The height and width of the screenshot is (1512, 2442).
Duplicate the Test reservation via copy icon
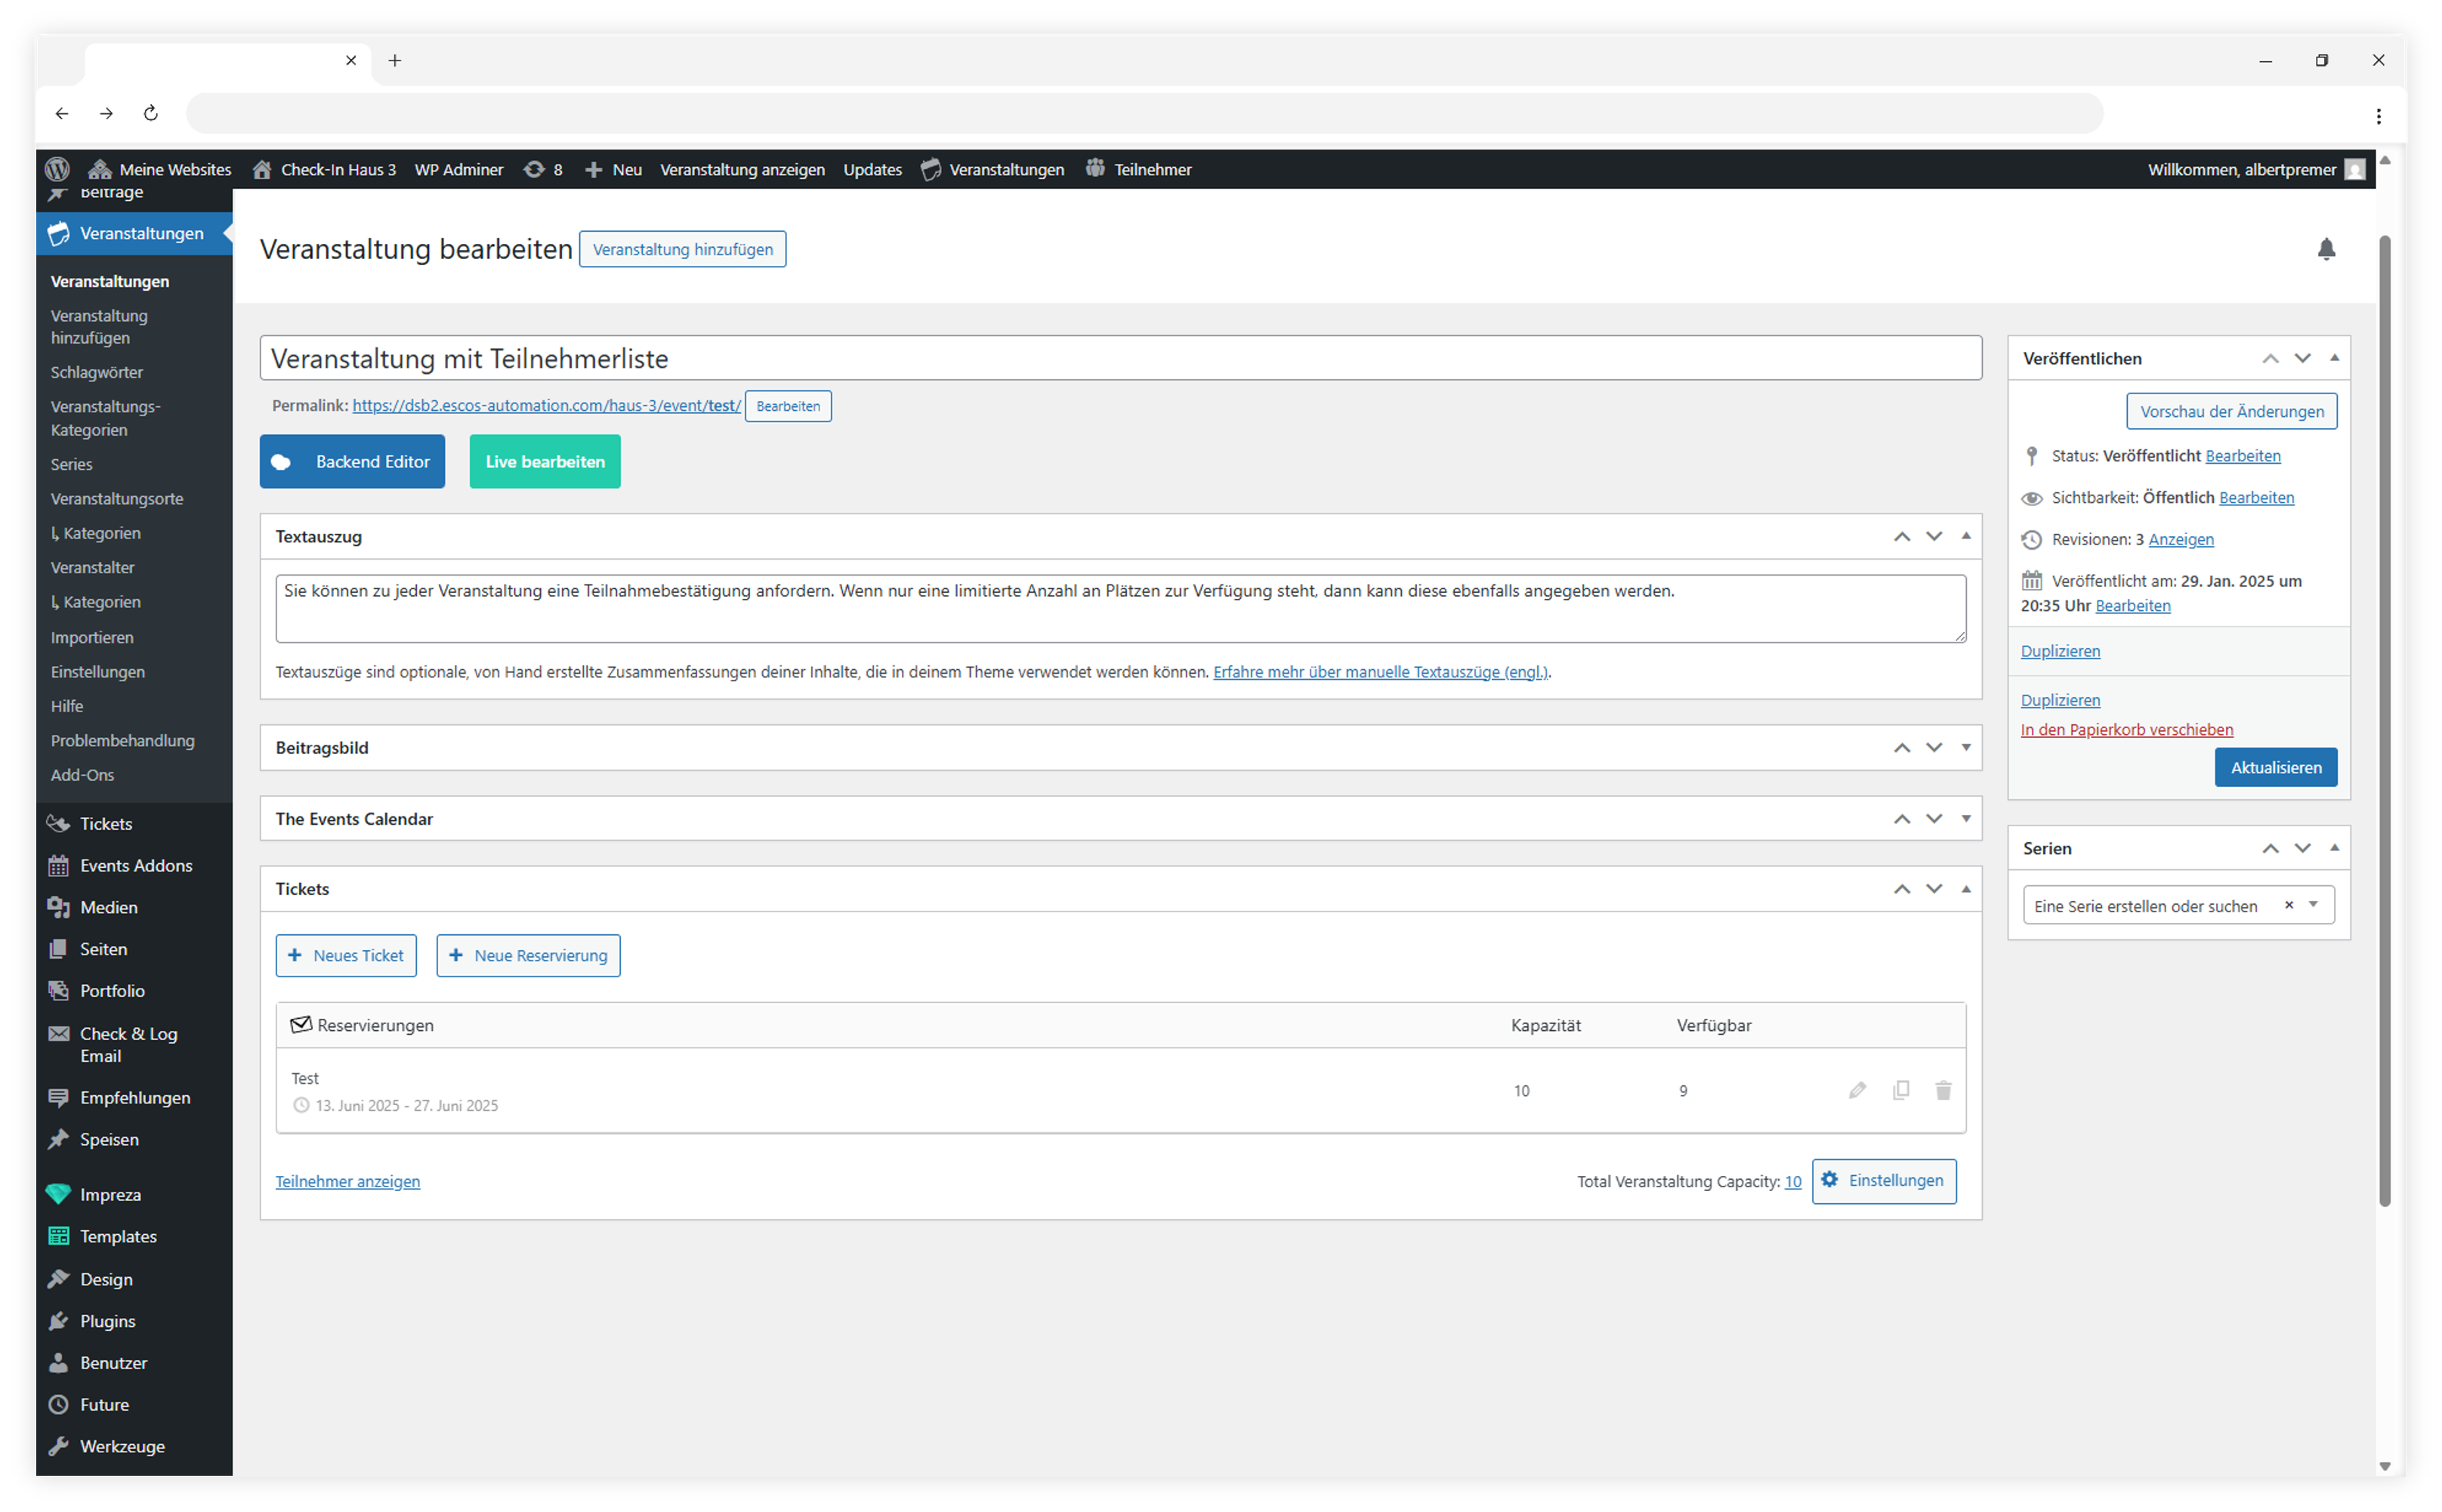click(x=1901, y=1090)
